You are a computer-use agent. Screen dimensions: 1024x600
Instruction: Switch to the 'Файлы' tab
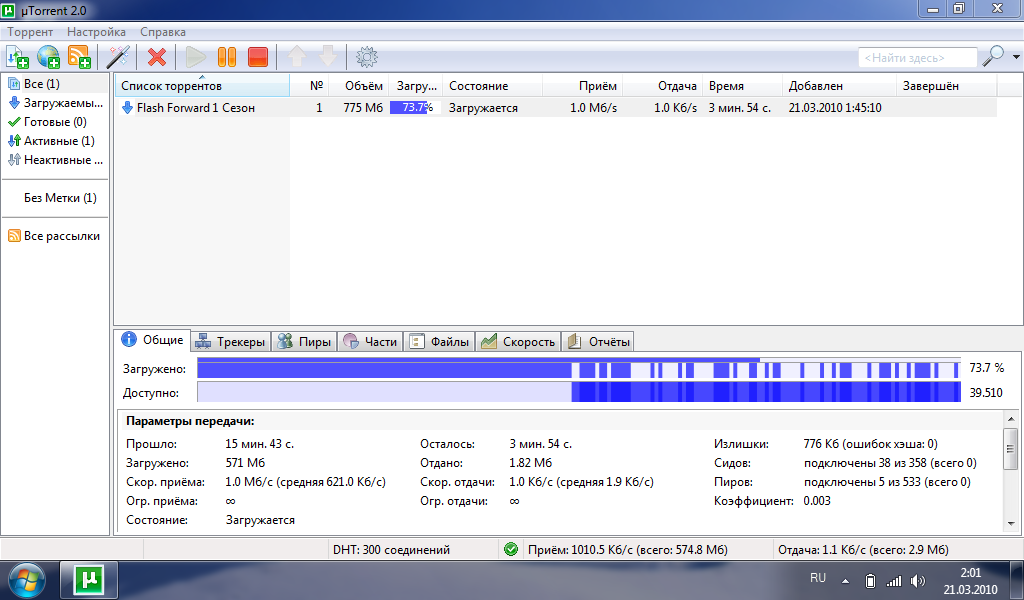pos(440,341)
